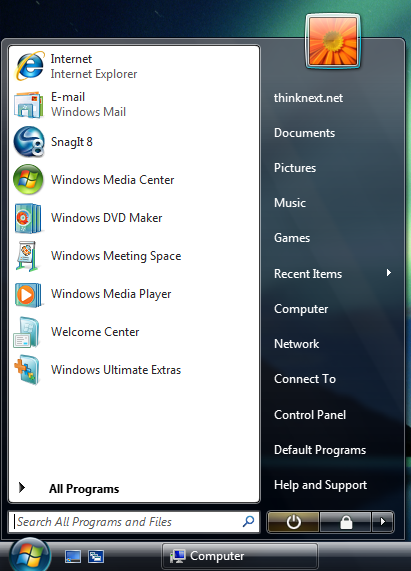Expand the shutdown options arrow
Image resolution: width=411 pixels, height=571 pixels.
tap(382, 522)
